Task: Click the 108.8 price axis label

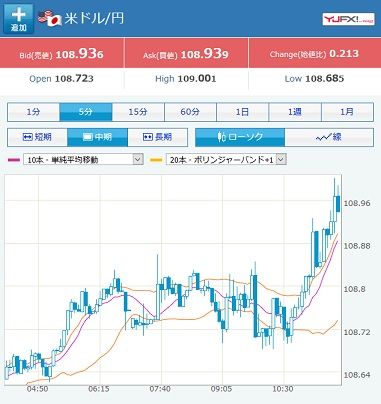Action: coord(355,289)
